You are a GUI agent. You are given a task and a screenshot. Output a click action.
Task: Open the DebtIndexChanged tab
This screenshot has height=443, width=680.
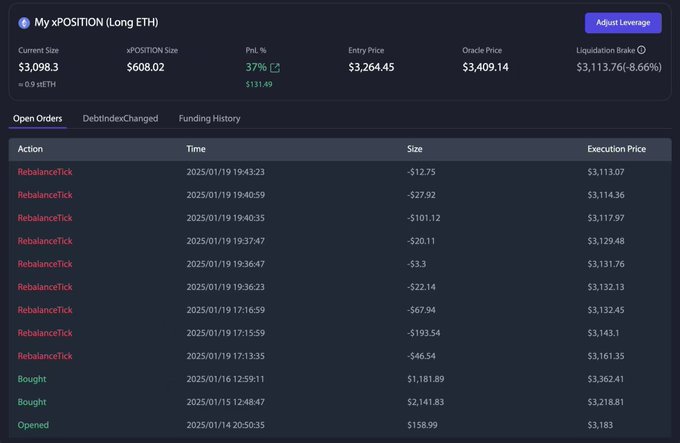(x=120, y=118)
